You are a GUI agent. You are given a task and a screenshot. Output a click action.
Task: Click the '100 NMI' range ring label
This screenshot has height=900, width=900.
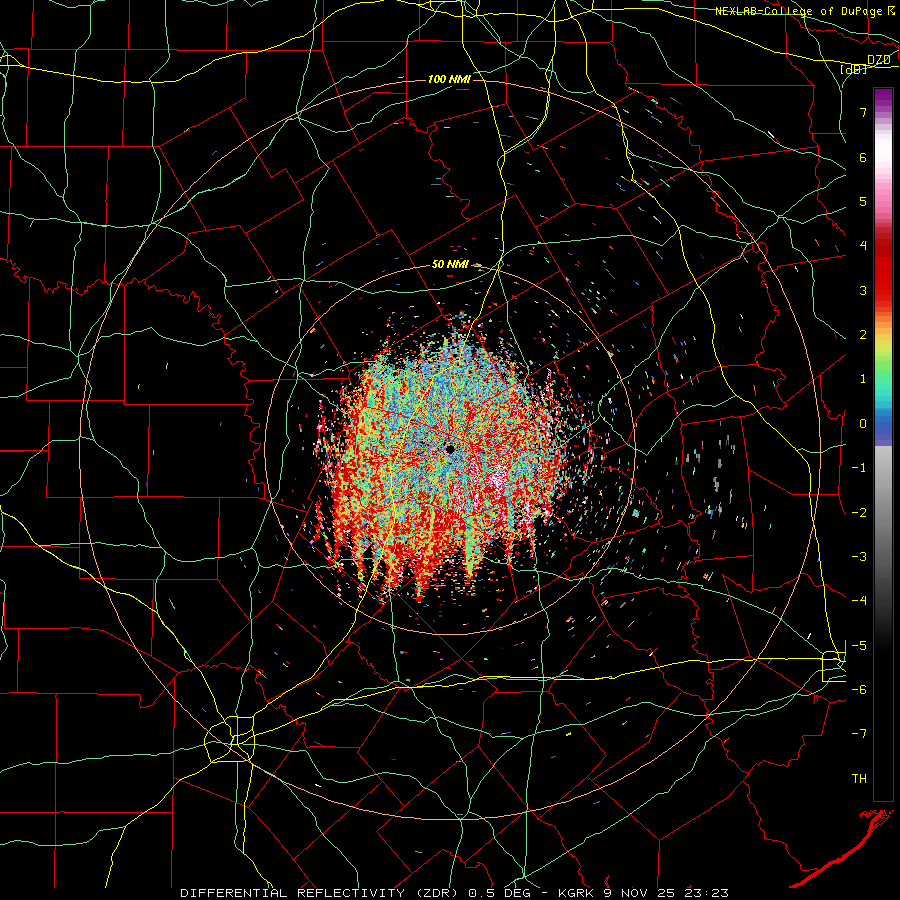coord(449,79)
